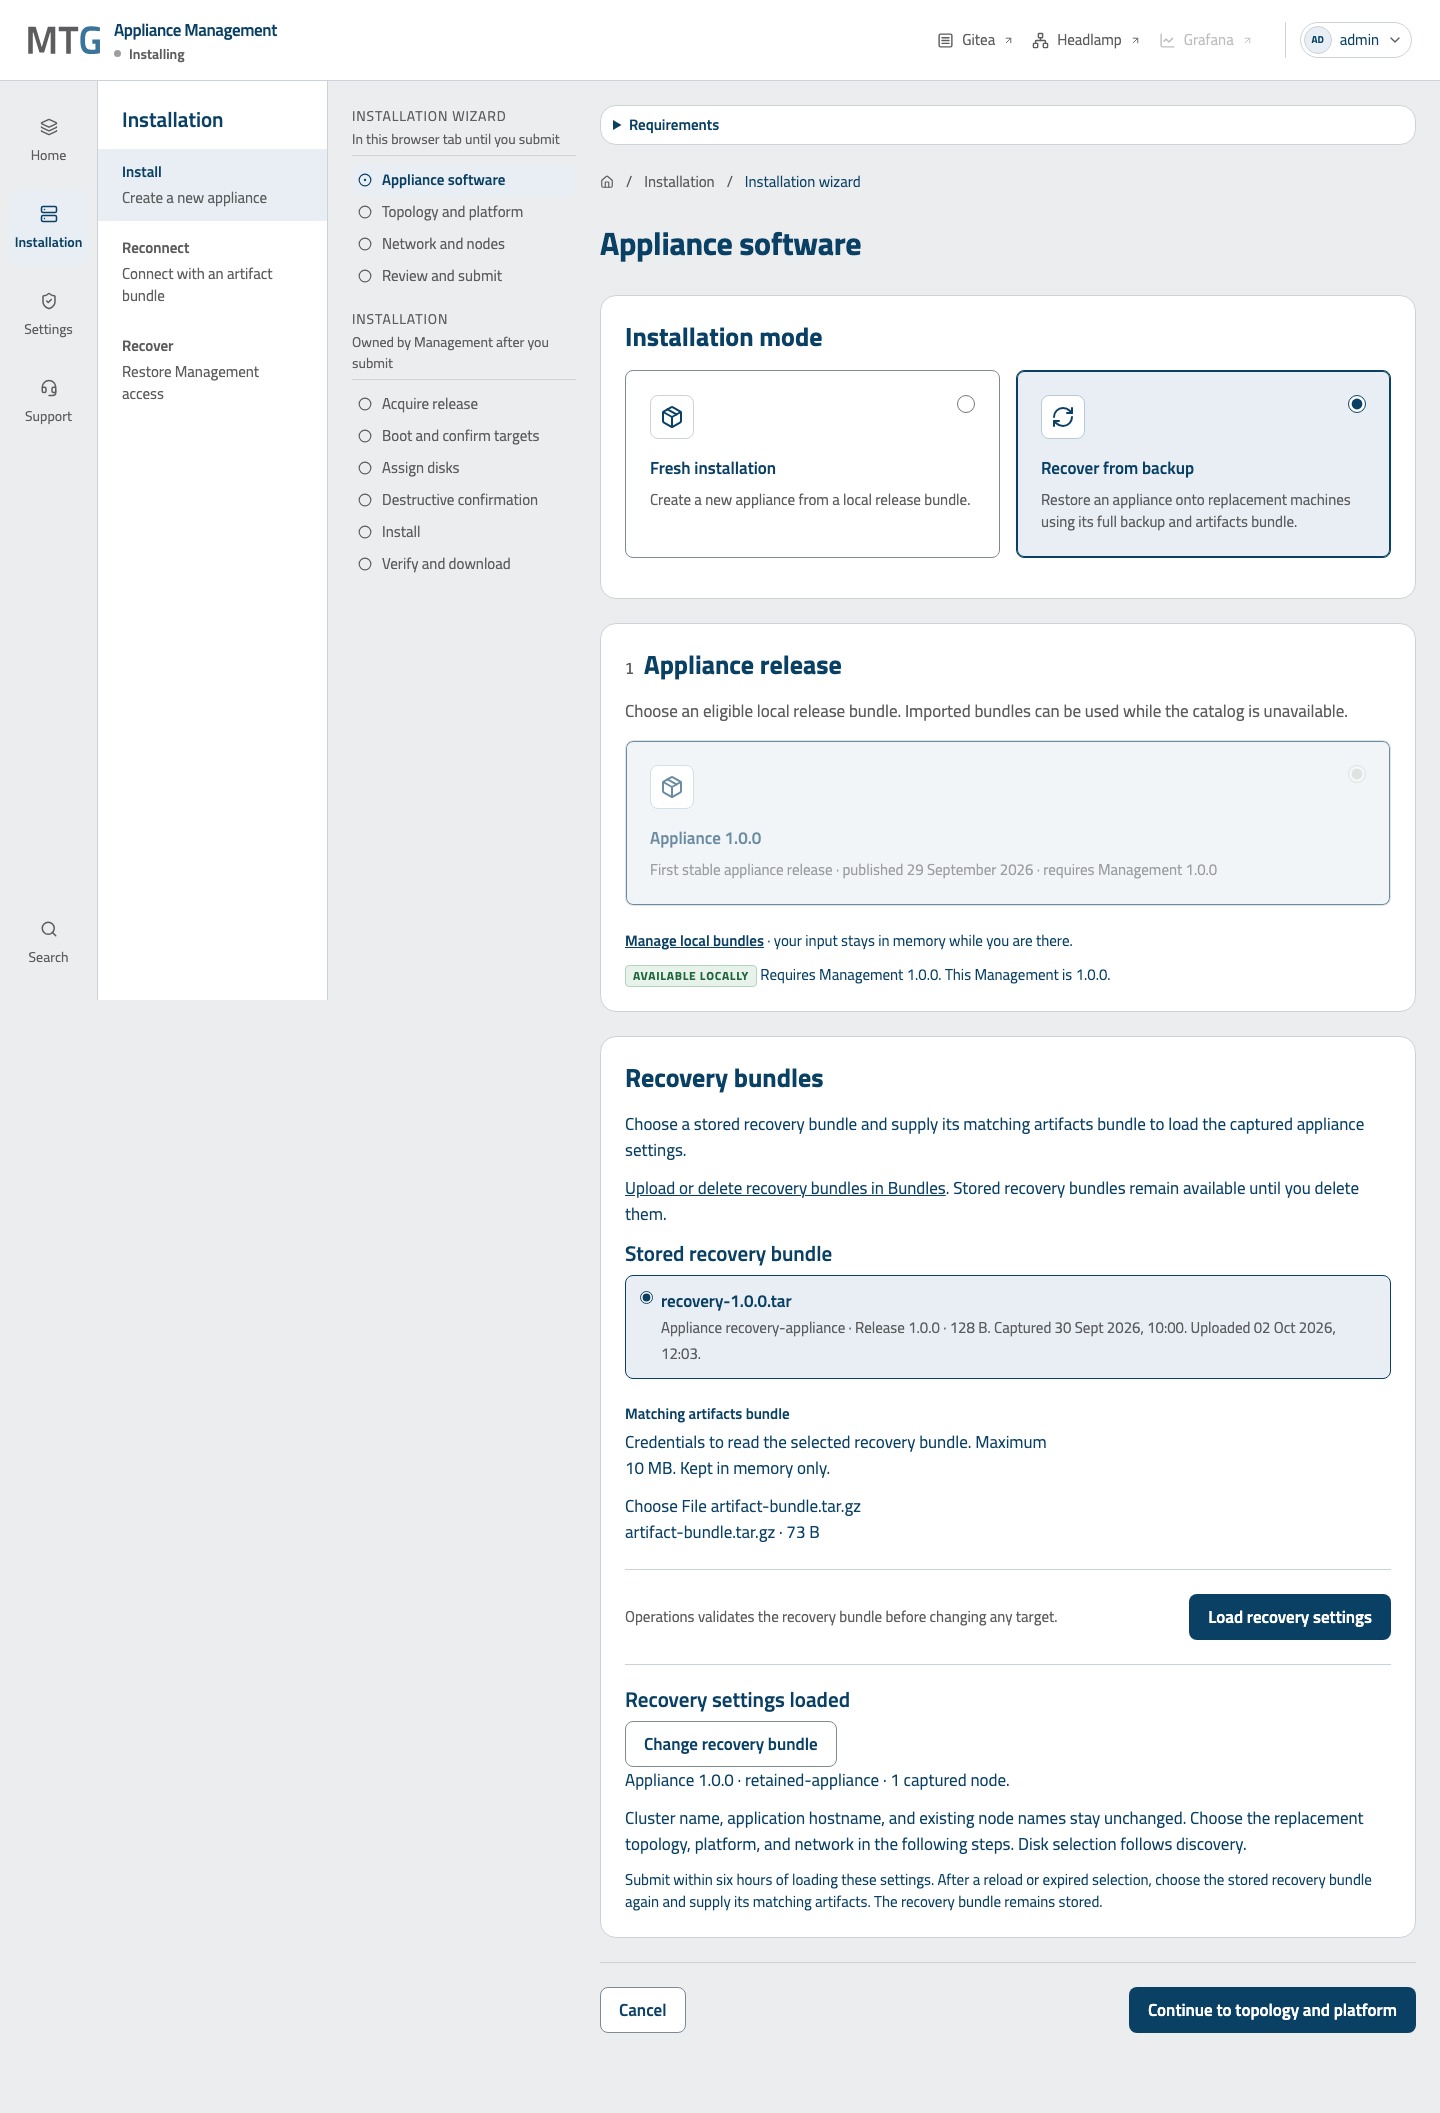Screen dimensions: 1440x2113
Task: Click the Fresh installation box icon
Action: coord(672,417)
